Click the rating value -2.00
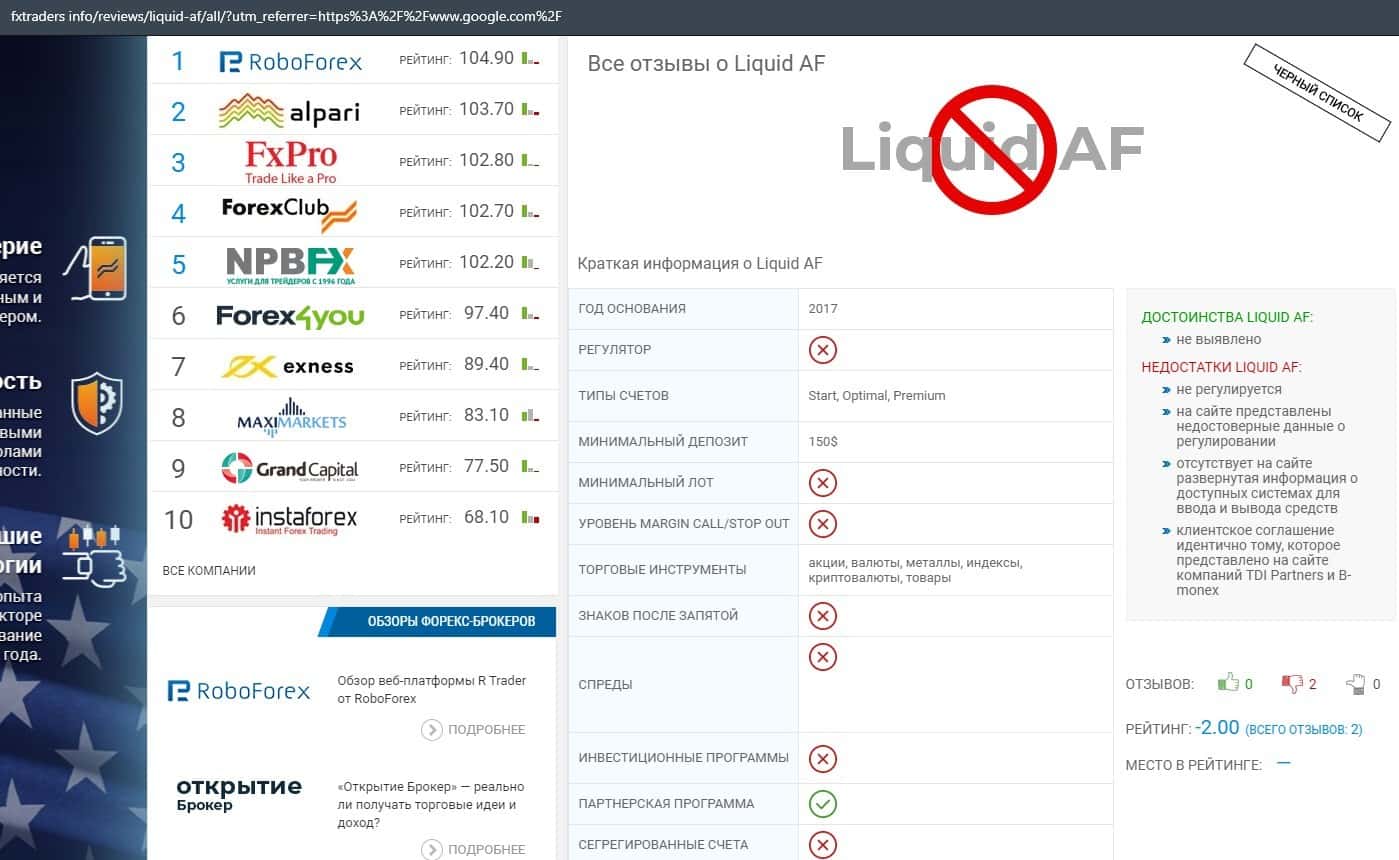This screenshot has width=1399, height=860. [1217, 728]
